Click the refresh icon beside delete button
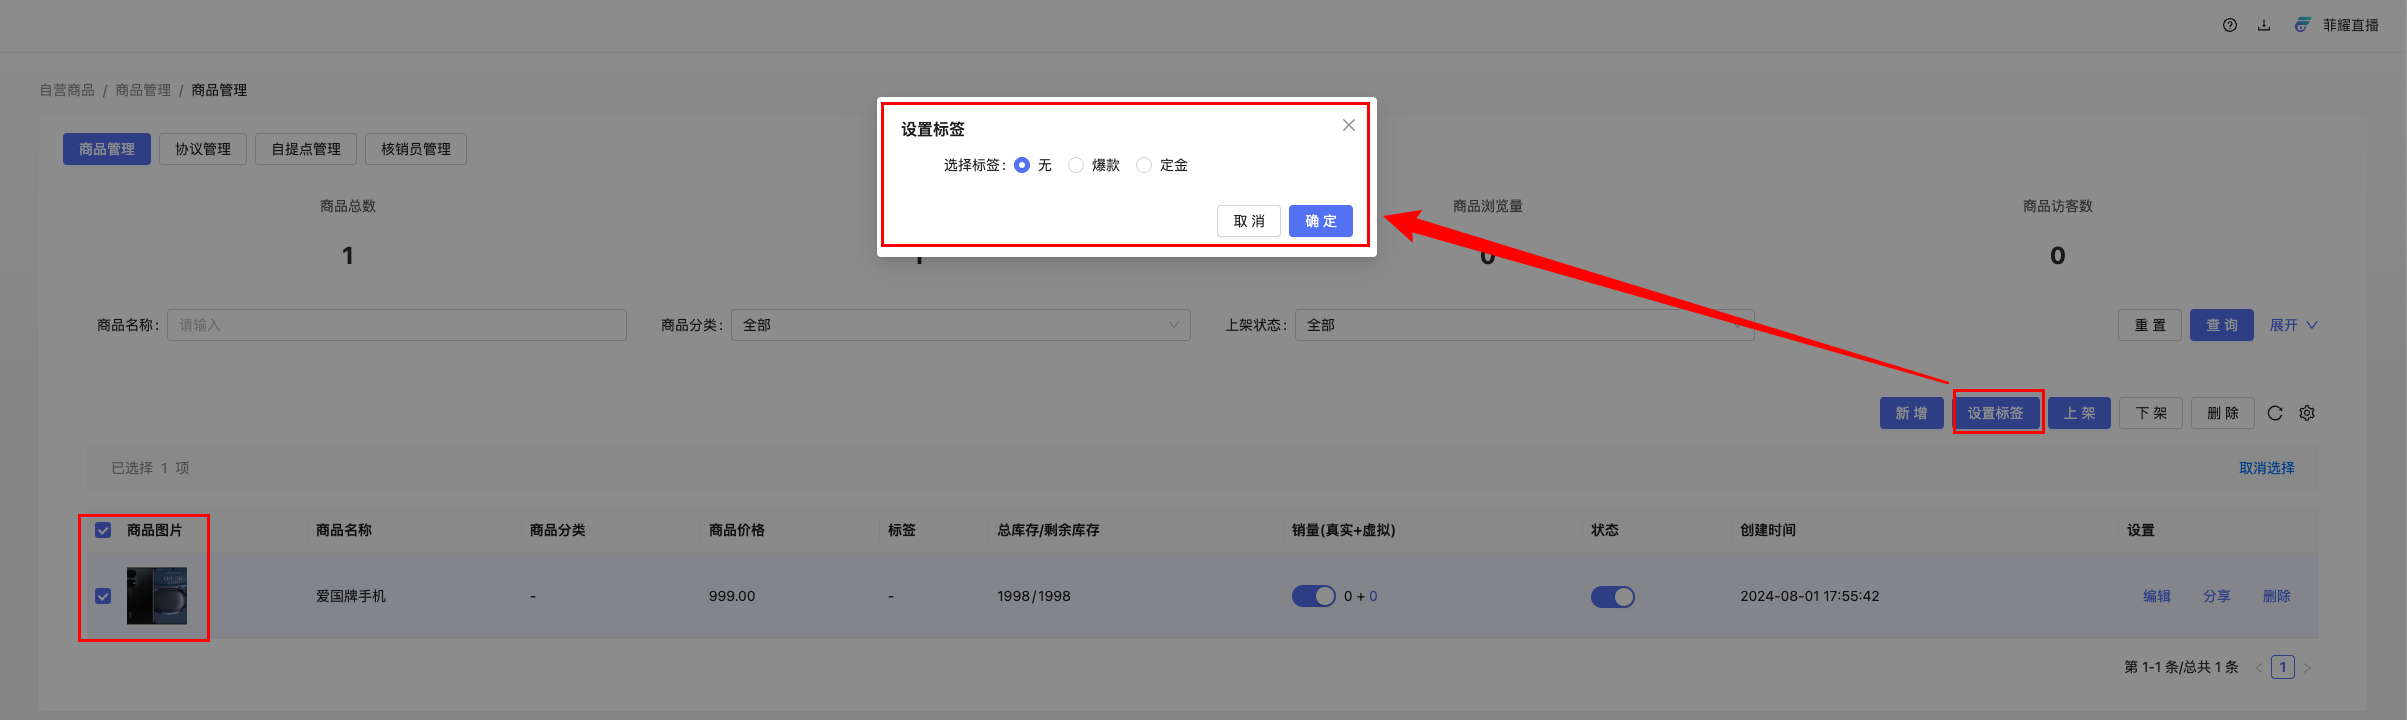 click(2275, 413)
